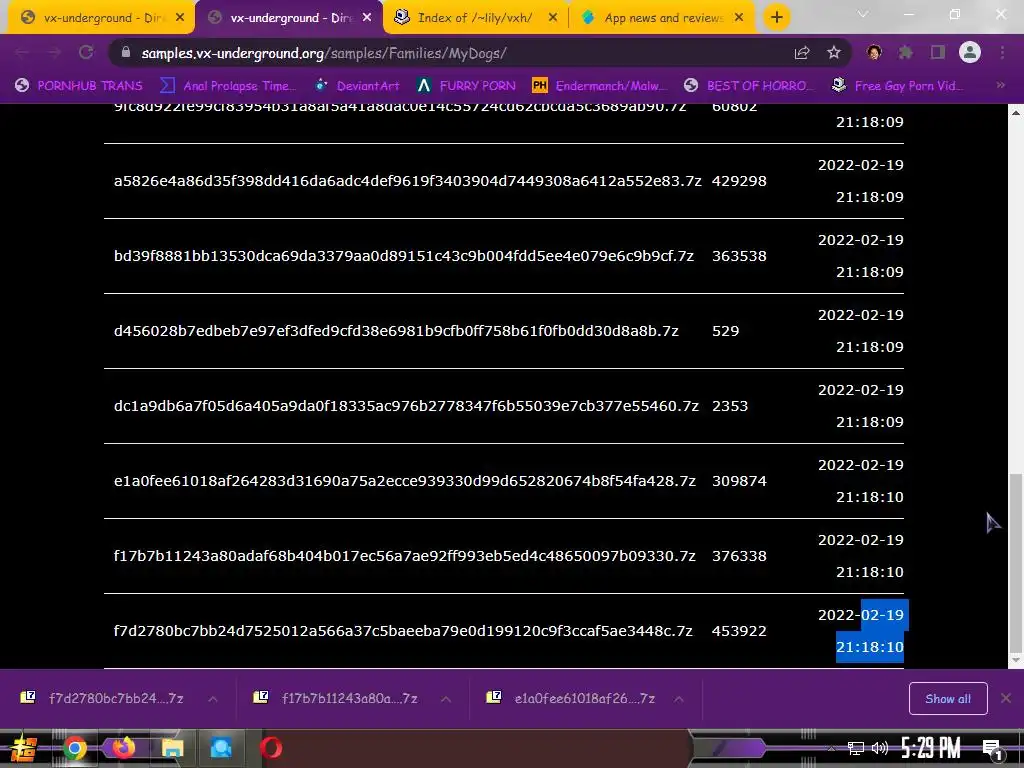Click the highlighted 21:18:10 timestamp
The image size is (1024, 768).
(869, 647)
